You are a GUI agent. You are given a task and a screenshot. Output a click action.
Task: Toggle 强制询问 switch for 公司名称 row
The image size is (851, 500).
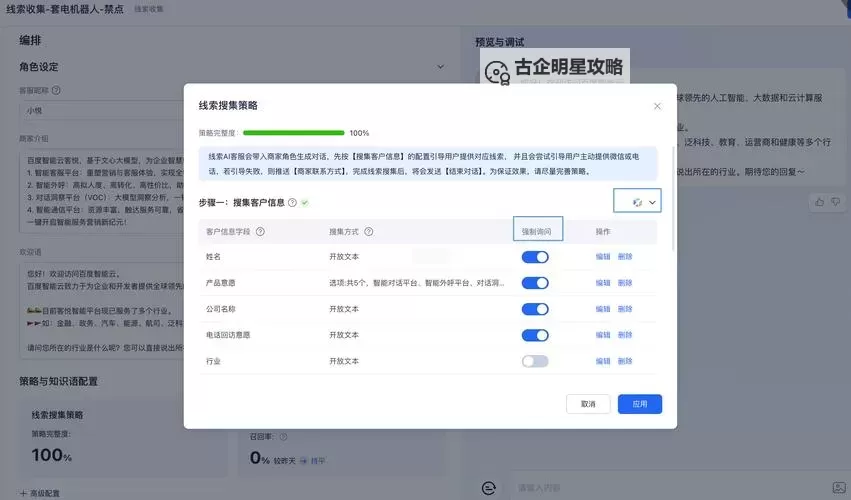pyautogui.click(x=535, y=309)
